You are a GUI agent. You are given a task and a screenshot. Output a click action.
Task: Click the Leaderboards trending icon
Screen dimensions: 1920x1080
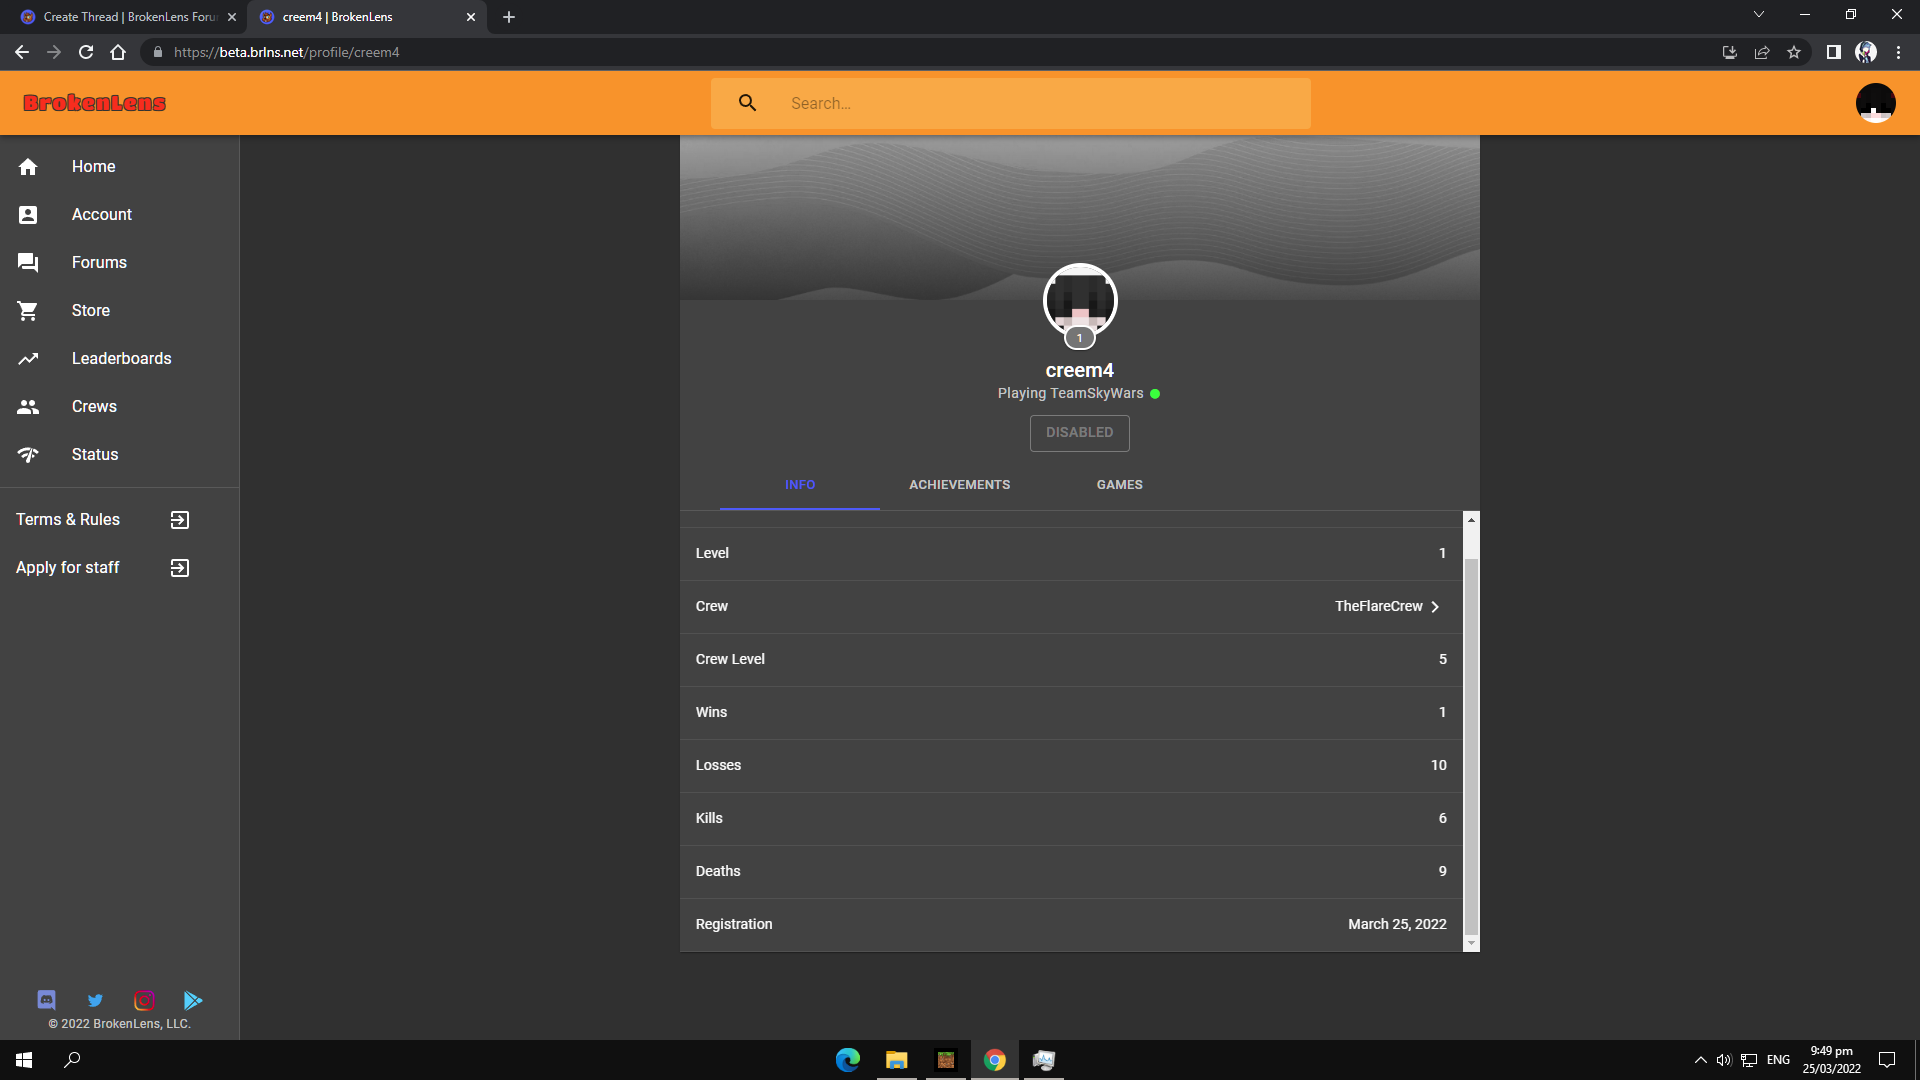[28, 358]
